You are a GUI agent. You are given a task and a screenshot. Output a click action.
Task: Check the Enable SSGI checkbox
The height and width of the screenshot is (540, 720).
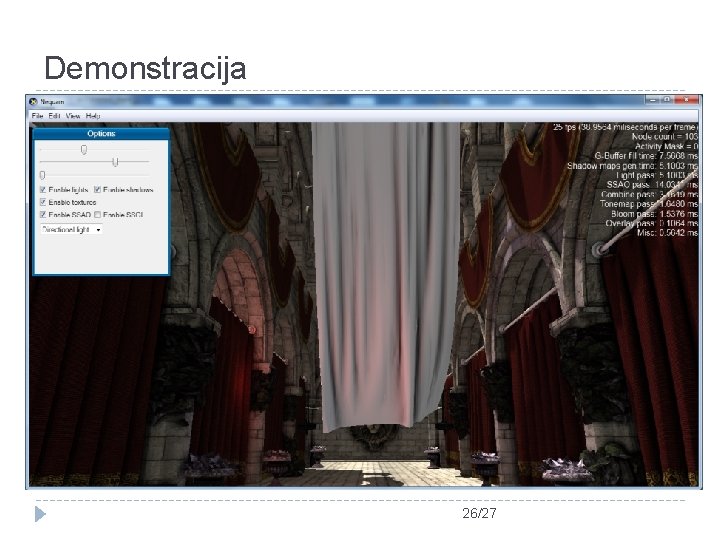tap(97, 214)
